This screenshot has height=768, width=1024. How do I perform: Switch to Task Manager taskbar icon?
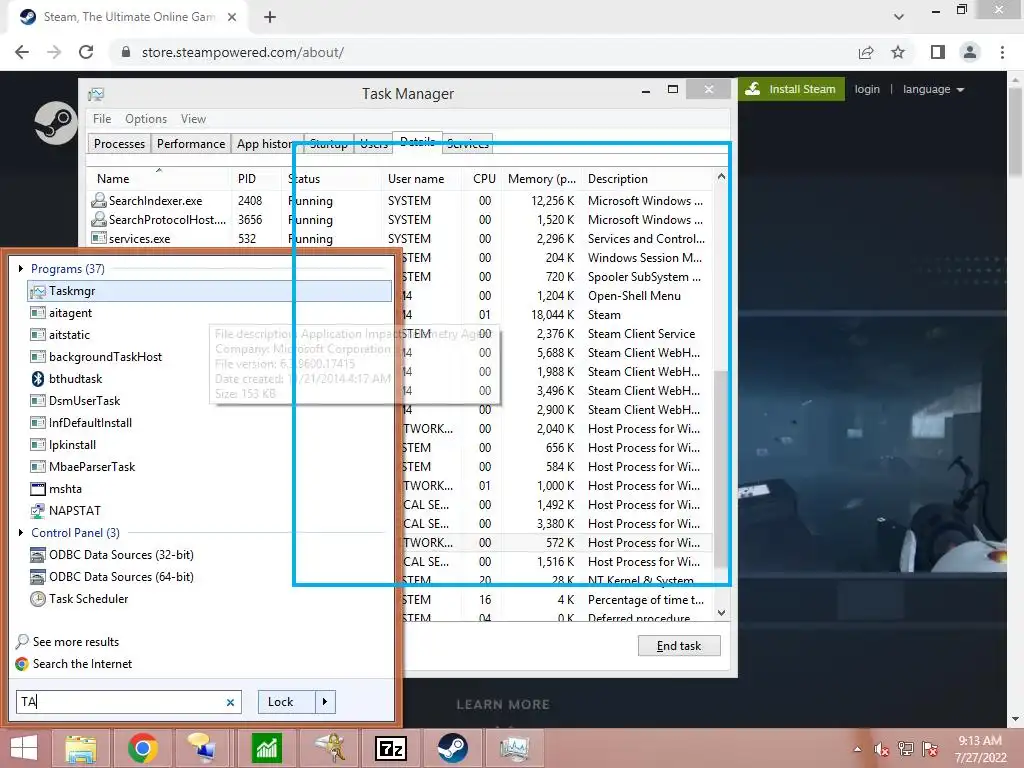coord(515,748)
